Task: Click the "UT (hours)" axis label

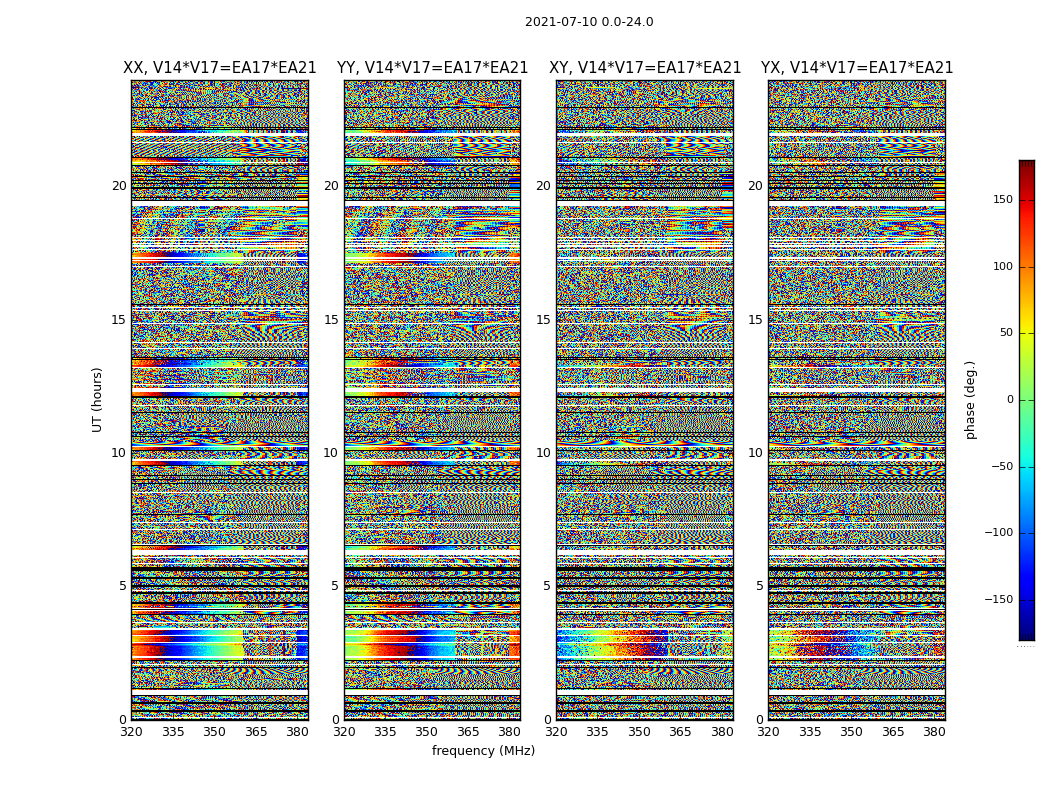Action: click(97, 400)
